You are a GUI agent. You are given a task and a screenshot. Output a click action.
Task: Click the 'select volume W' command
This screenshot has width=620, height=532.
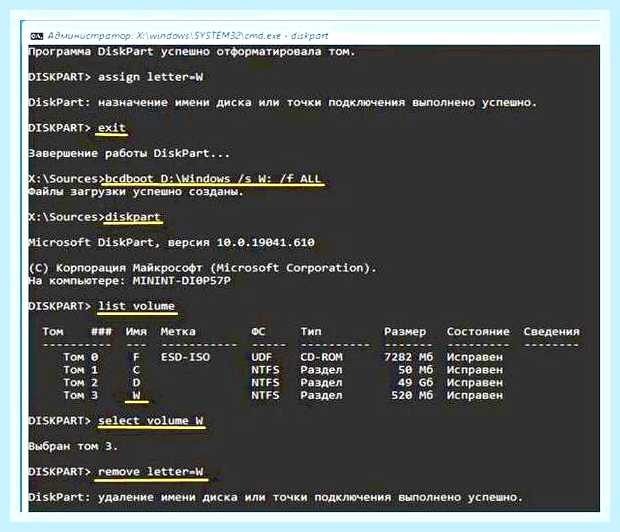tap(151, 420)
